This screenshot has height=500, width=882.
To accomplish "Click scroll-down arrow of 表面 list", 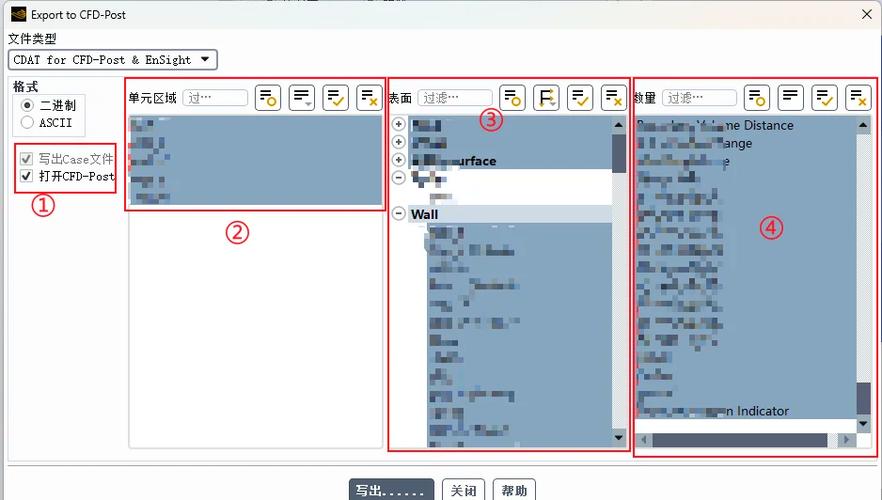I will [x=619, y=438].
